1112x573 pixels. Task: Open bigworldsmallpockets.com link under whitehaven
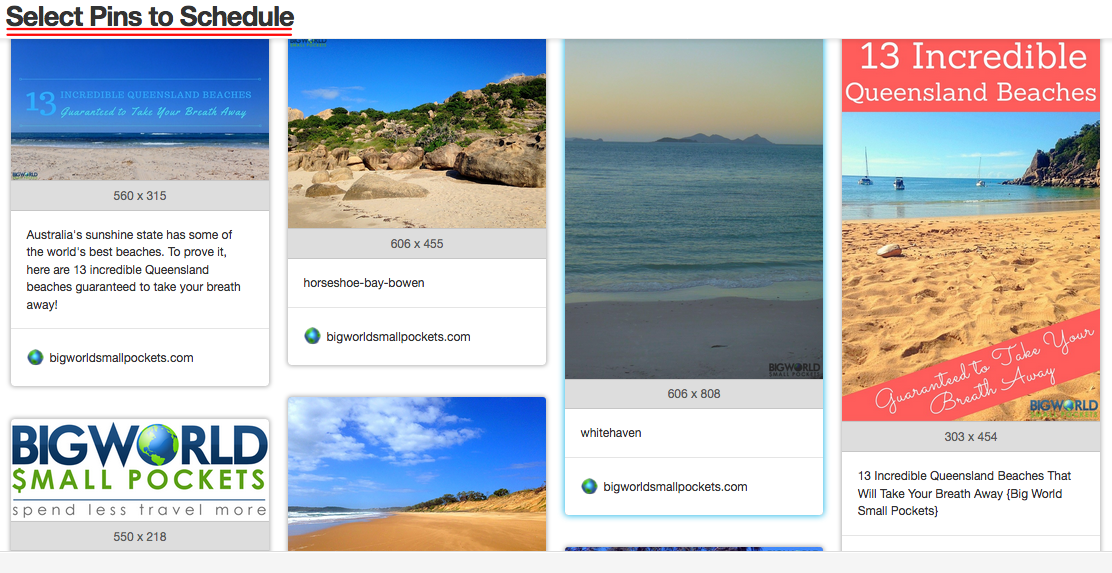point(675,487)
